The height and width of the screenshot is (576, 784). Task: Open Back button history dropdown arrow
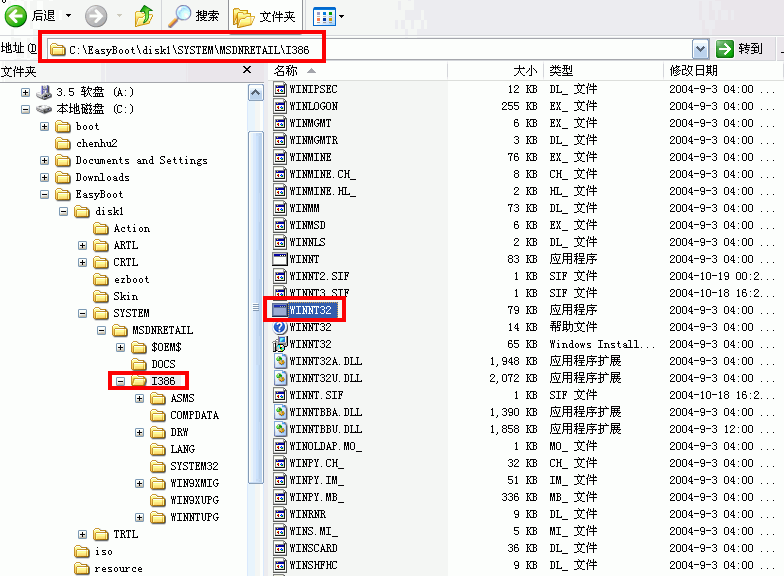pyautogui.click(x=68, y=16)
